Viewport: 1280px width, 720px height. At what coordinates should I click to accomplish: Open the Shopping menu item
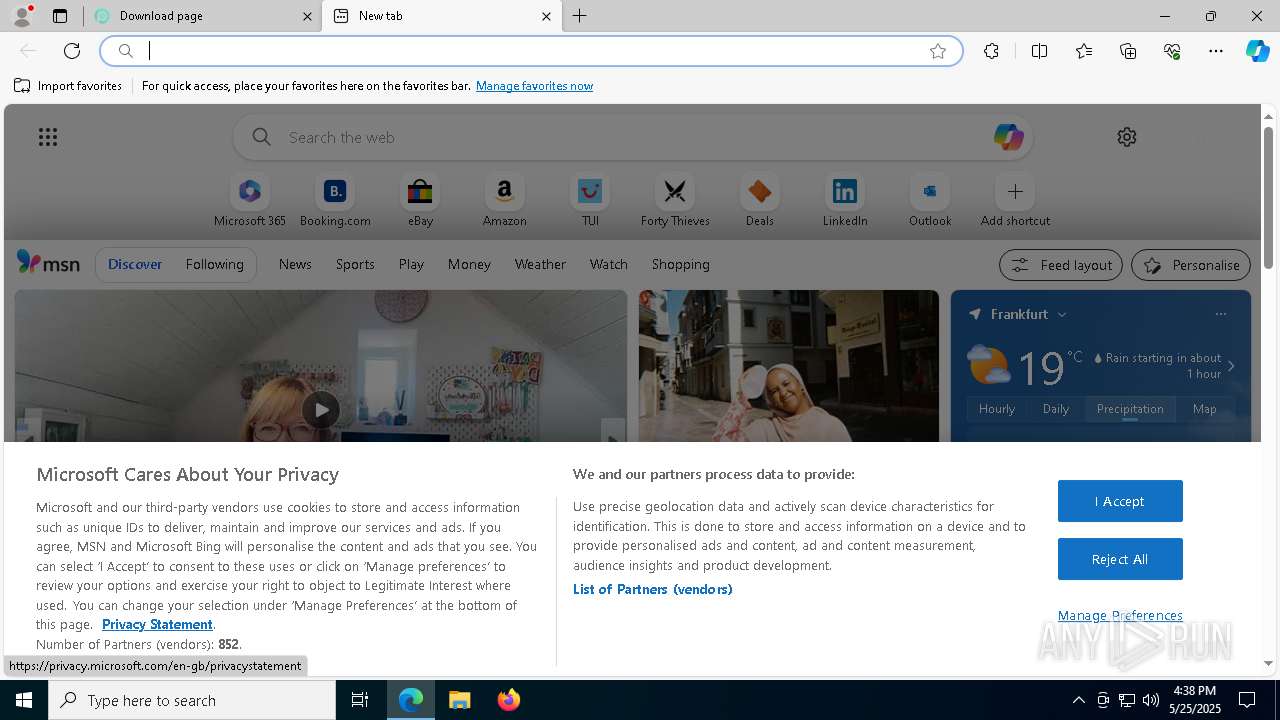tap(681, 264)
